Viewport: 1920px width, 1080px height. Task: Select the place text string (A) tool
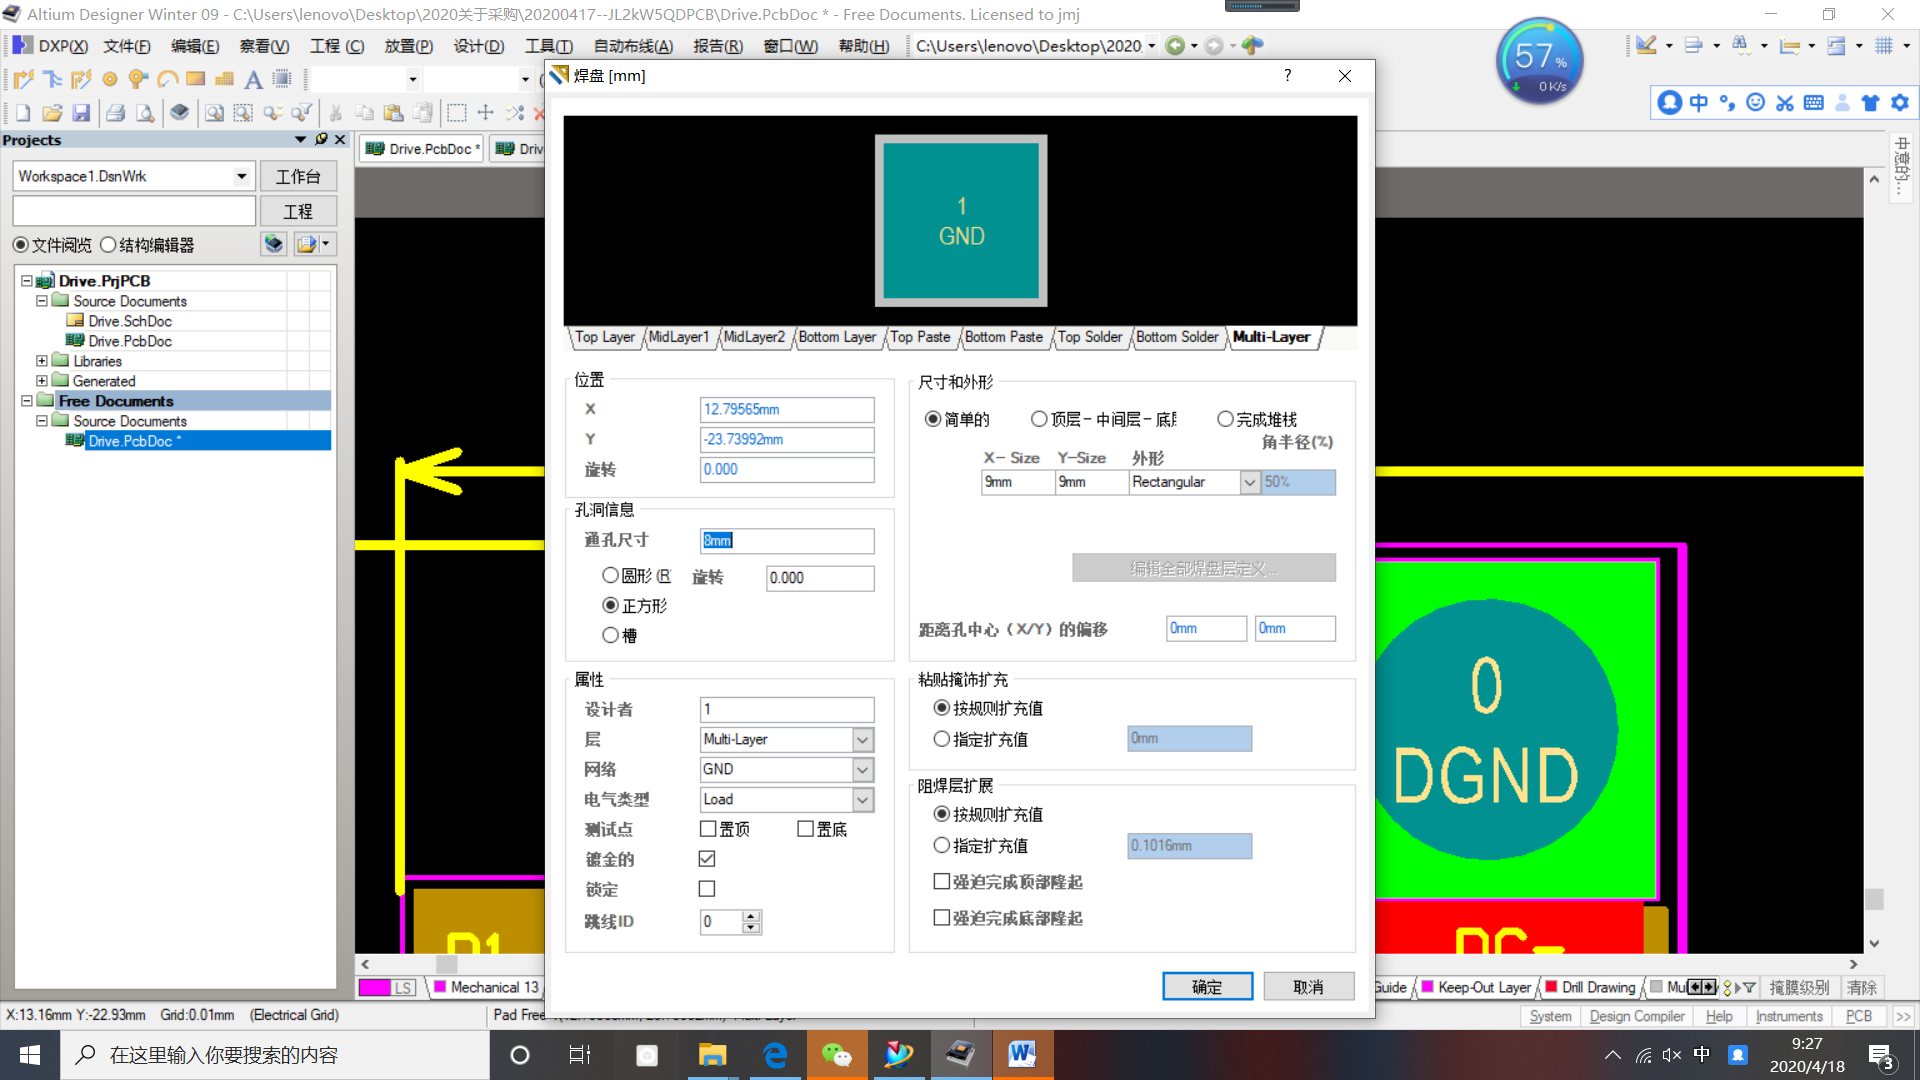point(253,79)
